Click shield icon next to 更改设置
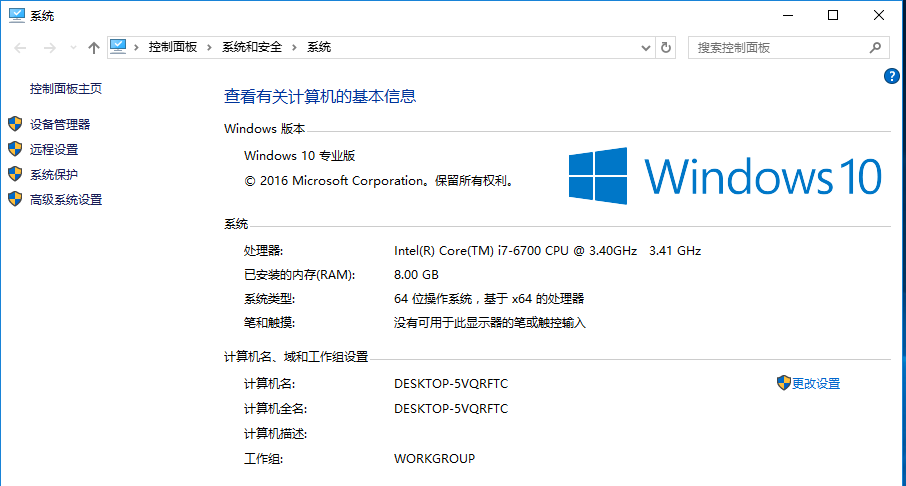This screenshot has height=486, width=906. point(784,383)
